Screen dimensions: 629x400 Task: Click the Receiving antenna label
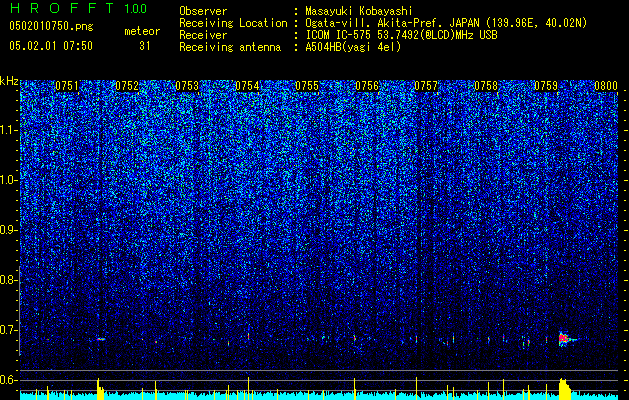pos(230,47)
